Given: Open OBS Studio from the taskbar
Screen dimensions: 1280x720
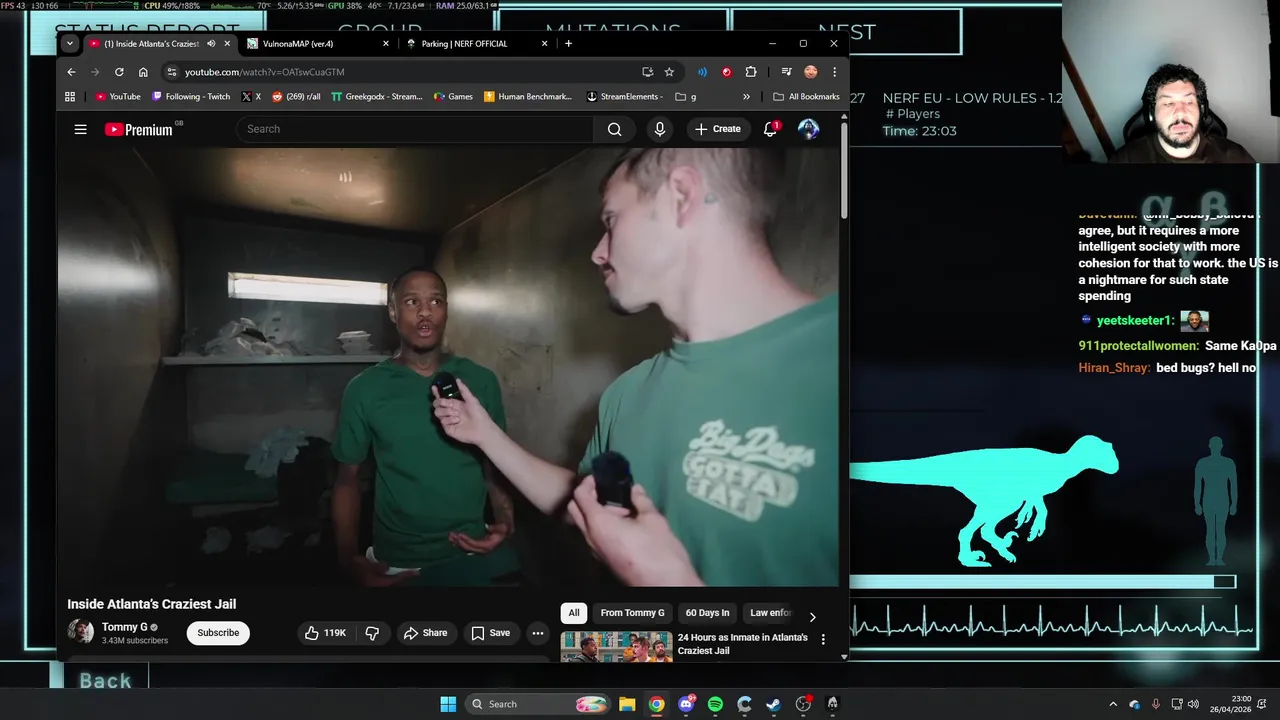Looking at the screenshot, I should (x=803, y=704).
